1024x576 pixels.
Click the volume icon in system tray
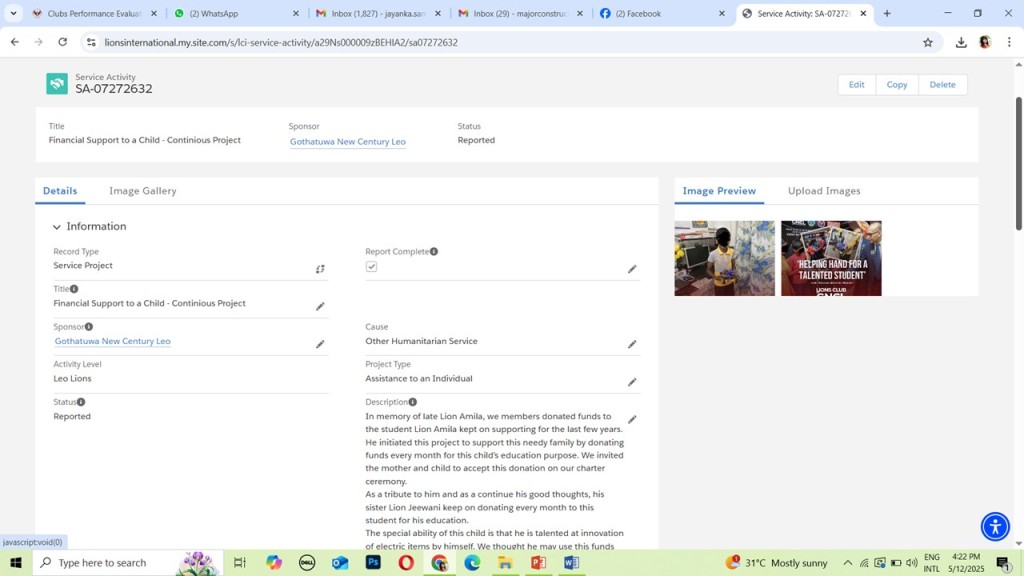coord(912,562)
